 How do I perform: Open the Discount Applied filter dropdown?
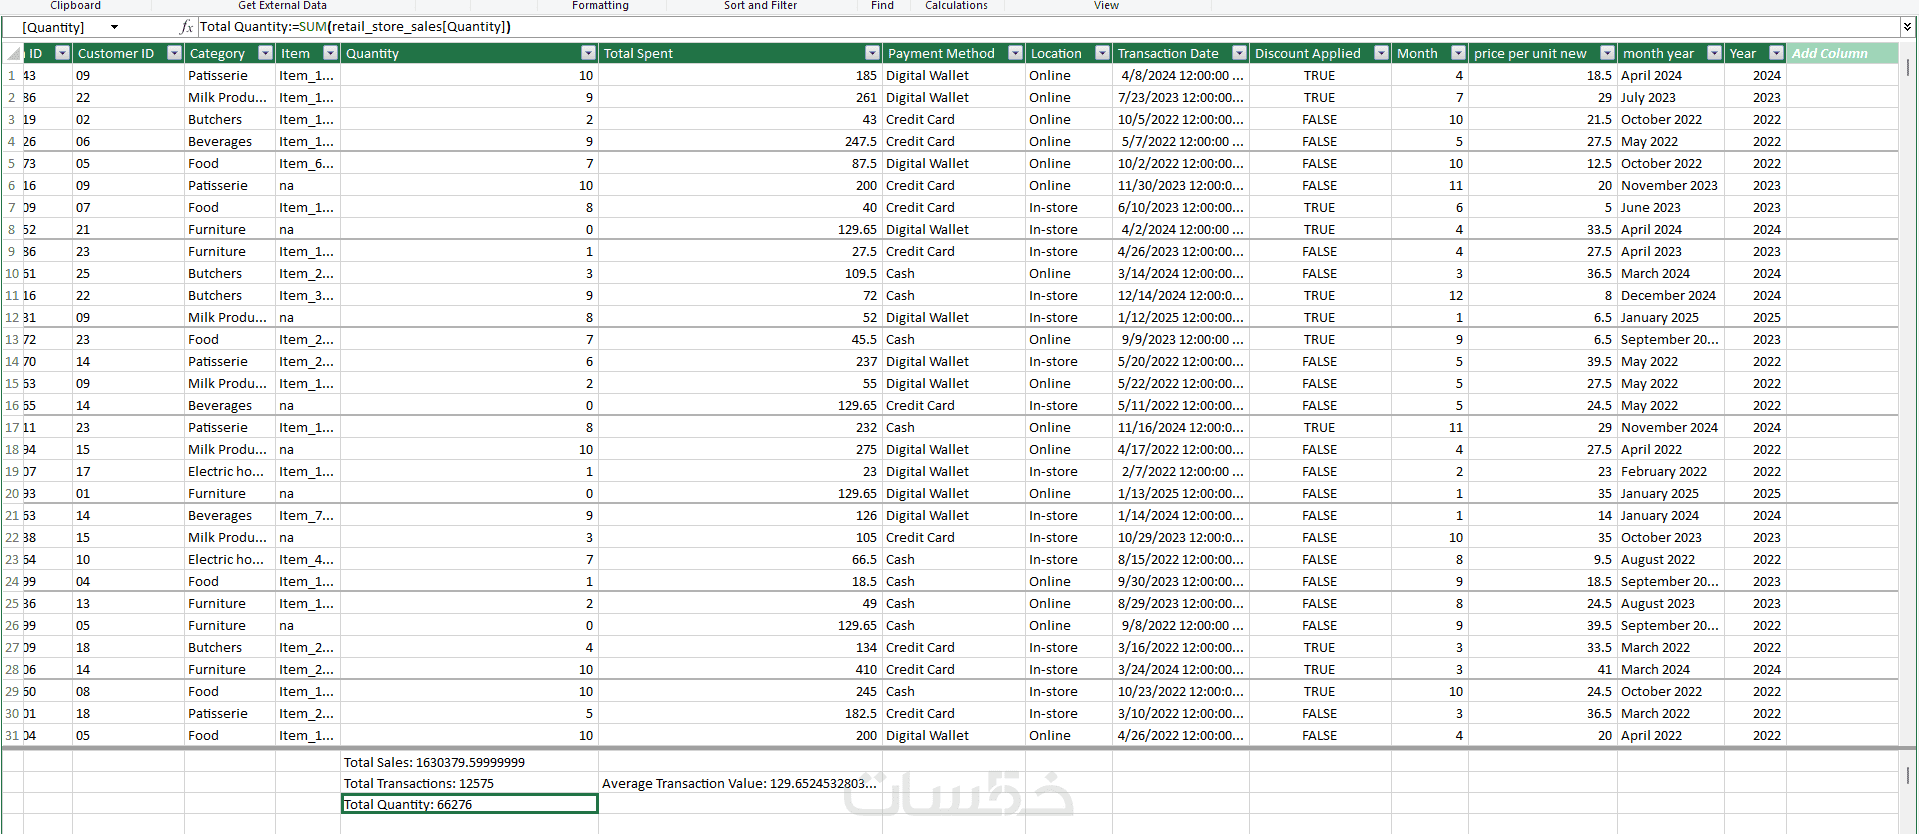[x=1381, y=53]
